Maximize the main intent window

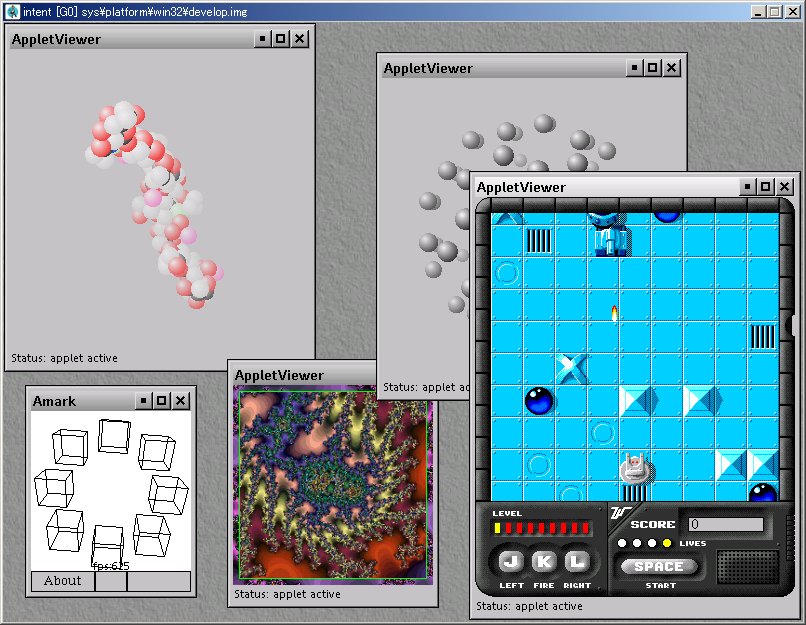(775, 12)
